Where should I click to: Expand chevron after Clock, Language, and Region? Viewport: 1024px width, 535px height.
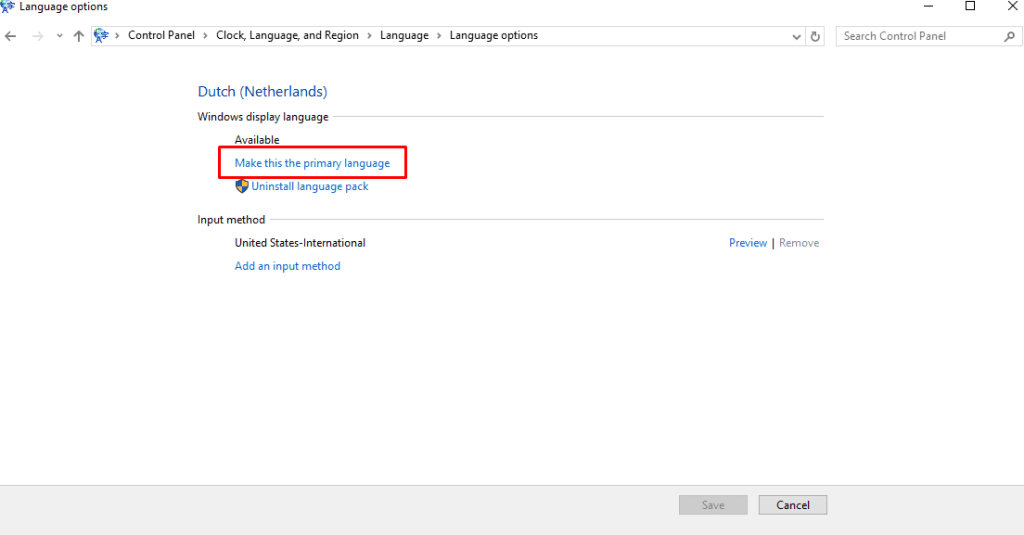tap(369, 36)
